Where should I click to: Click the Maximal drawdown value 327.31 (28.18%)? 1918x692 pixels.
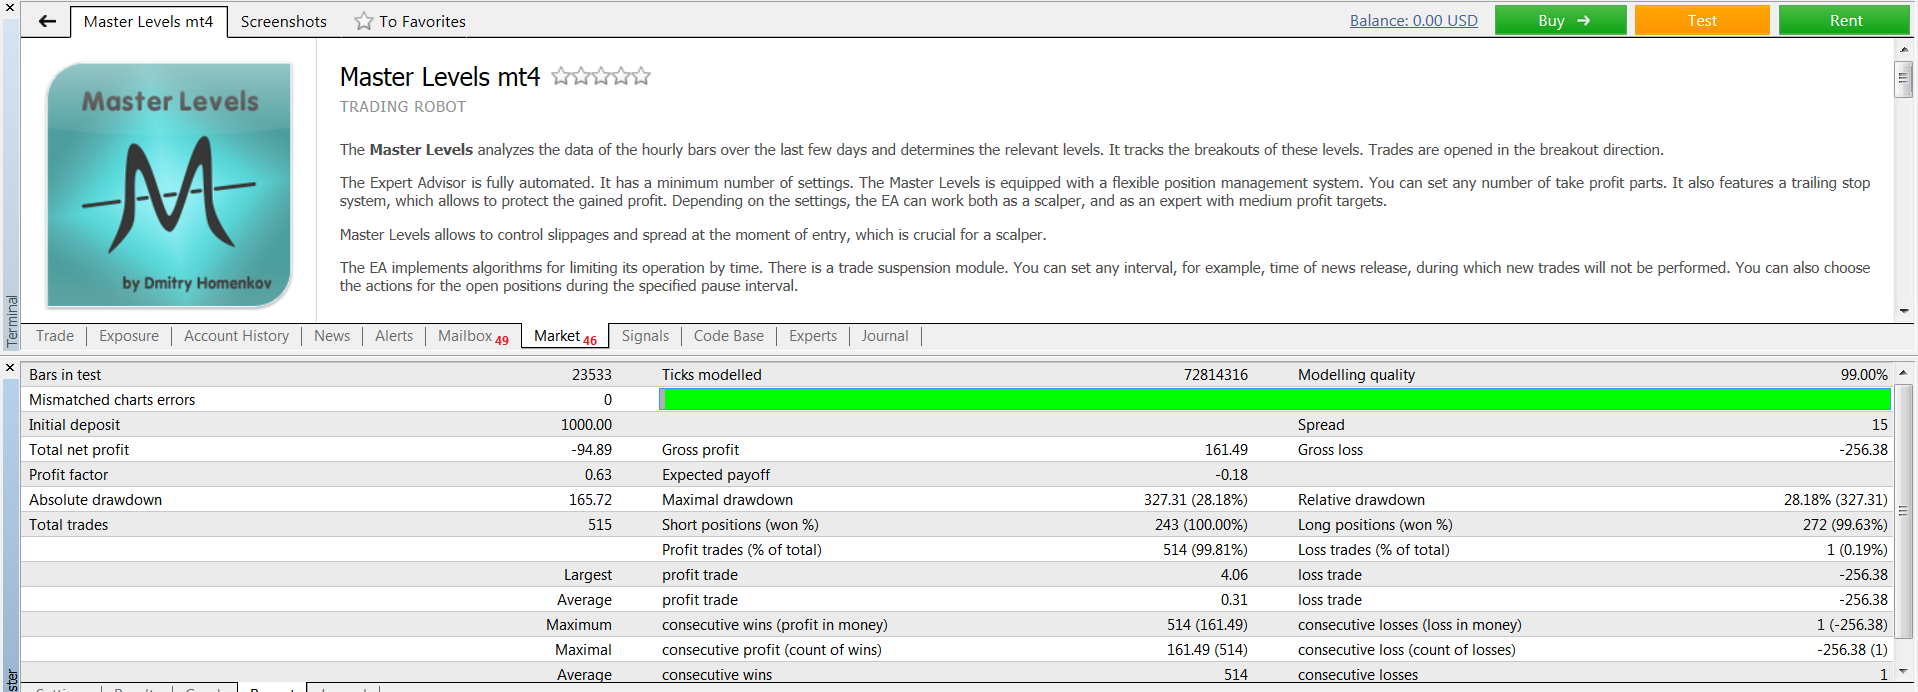point(1196,500)
